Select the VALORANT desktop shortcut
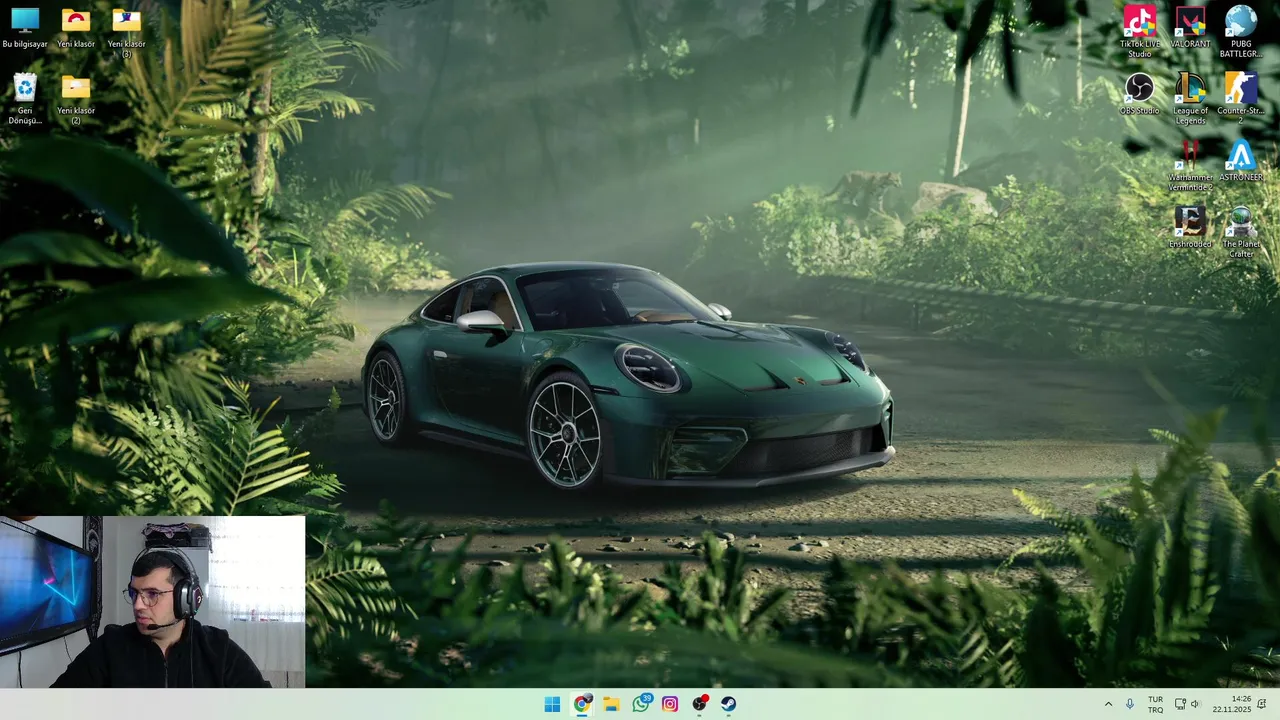 click(1190, 28)
